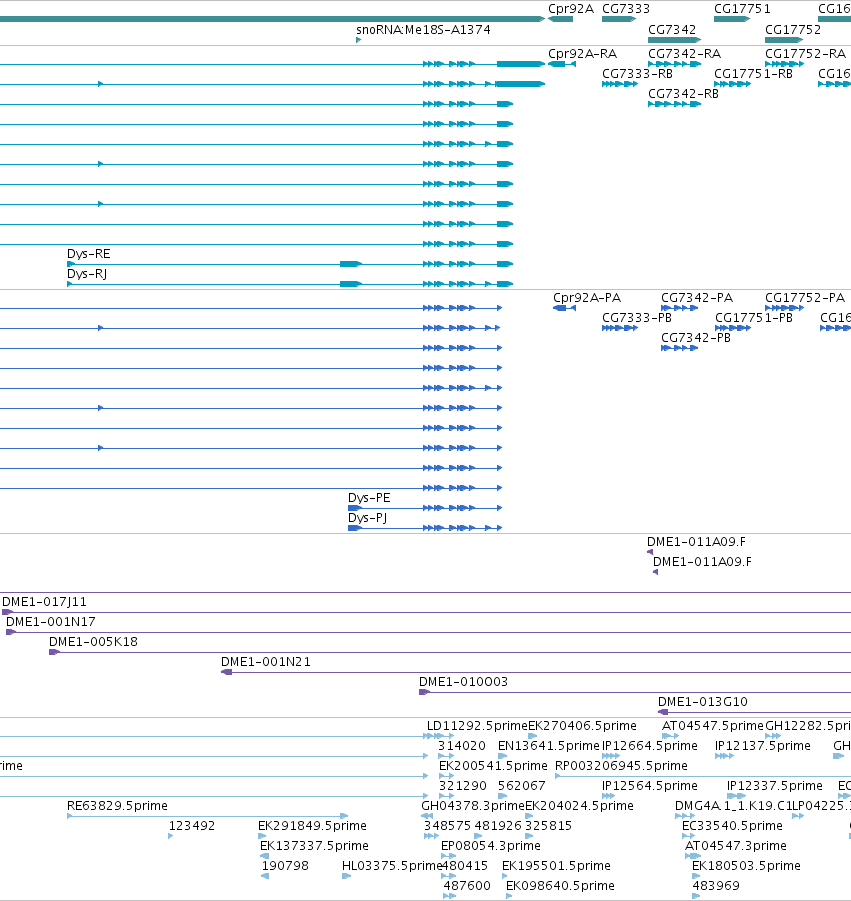Viewport: 851px width, 901px height.
Task: Click the AT04547.5prime EST label
Action: [x=713, y=726]
